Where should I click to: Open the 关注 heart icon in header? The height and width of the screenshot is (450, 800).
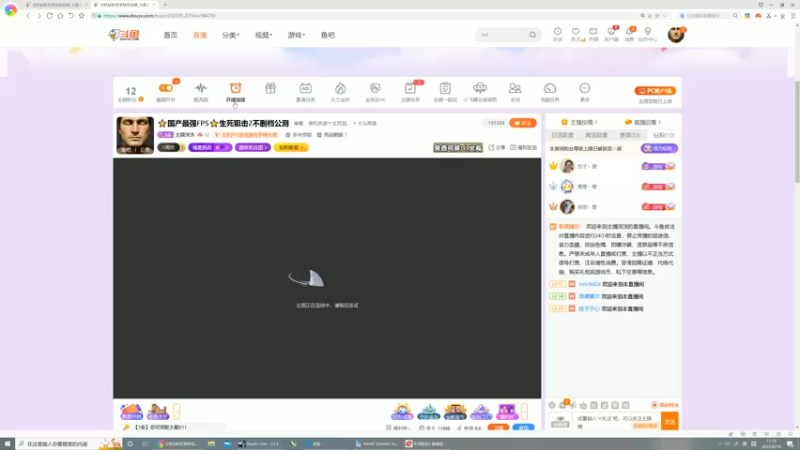coord(576,34)
